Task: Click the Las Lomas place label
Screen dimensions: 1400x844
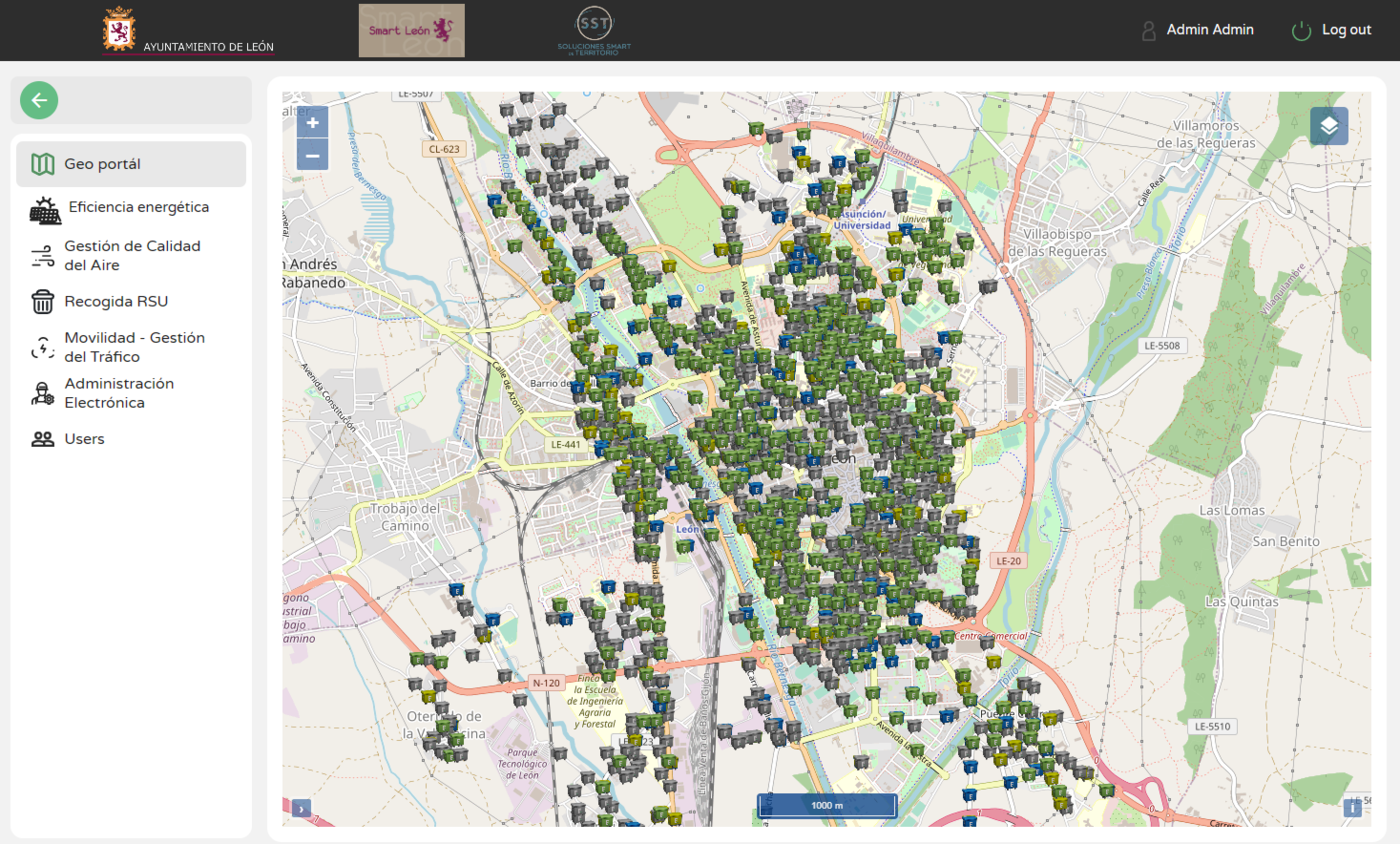Action: [x=1233, y=510]
